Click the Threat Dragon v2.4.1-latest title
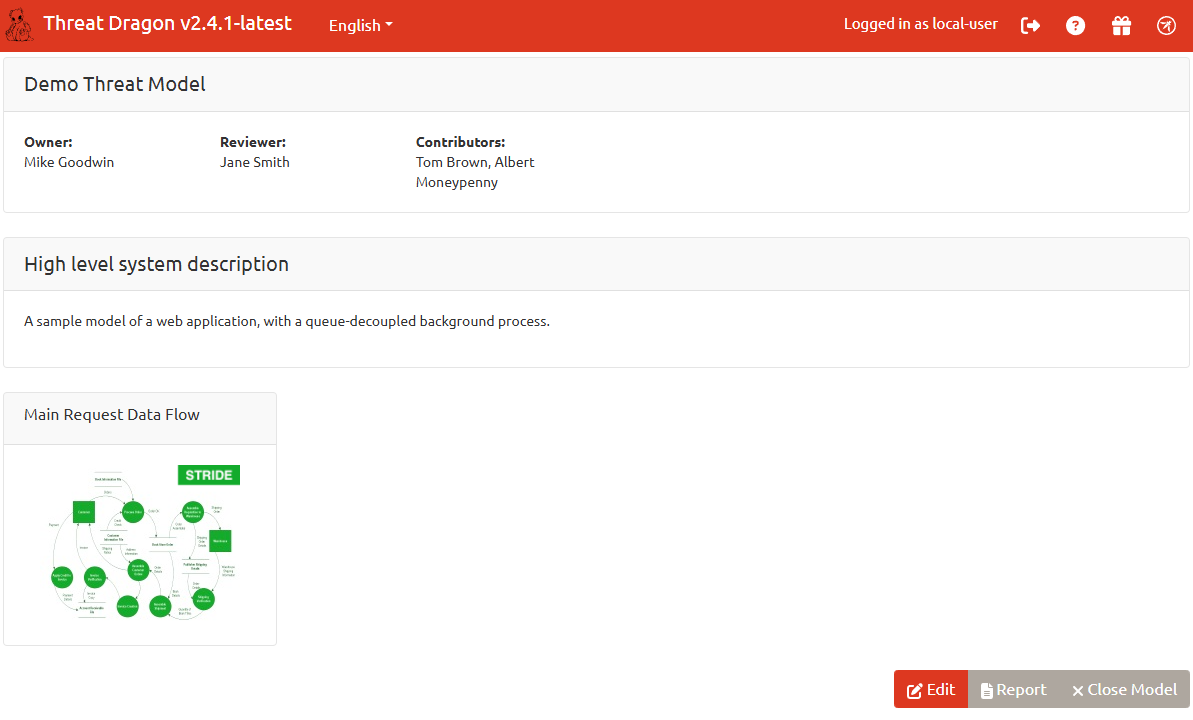 (167, 24)
